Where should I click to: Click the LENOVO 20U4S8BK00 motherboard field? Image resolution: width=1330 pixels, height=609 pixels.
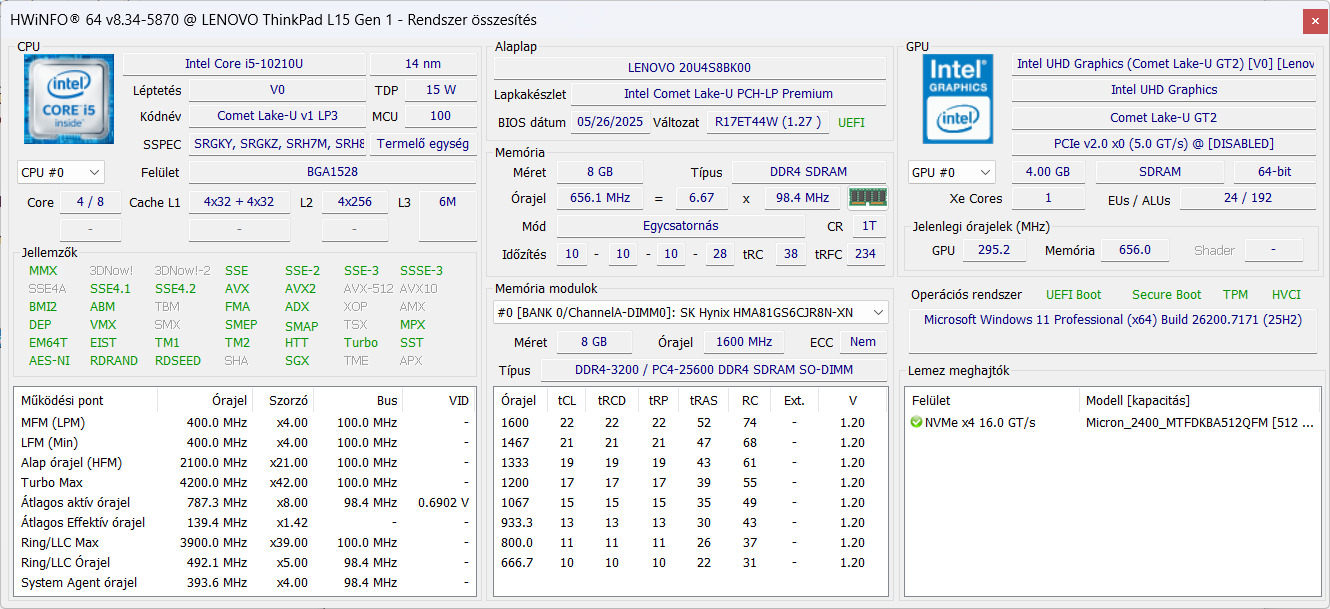(x=690, y=68)
